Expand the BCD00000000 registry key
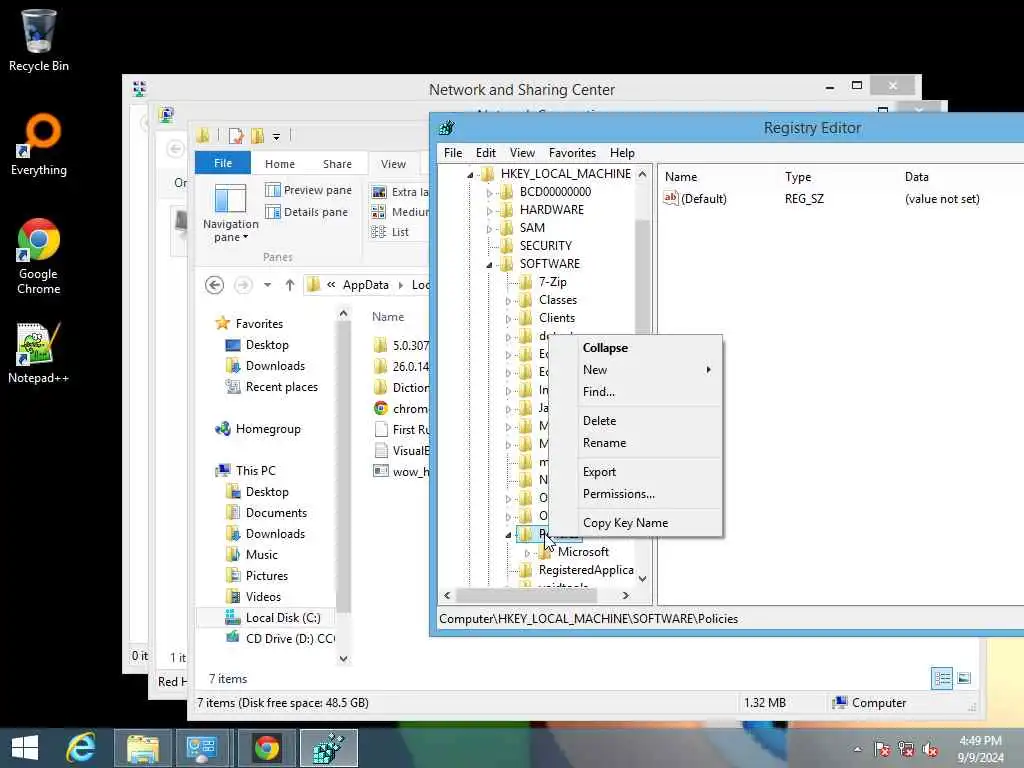Viewport: 1024px width, 768px height. (x=488, y=193)
